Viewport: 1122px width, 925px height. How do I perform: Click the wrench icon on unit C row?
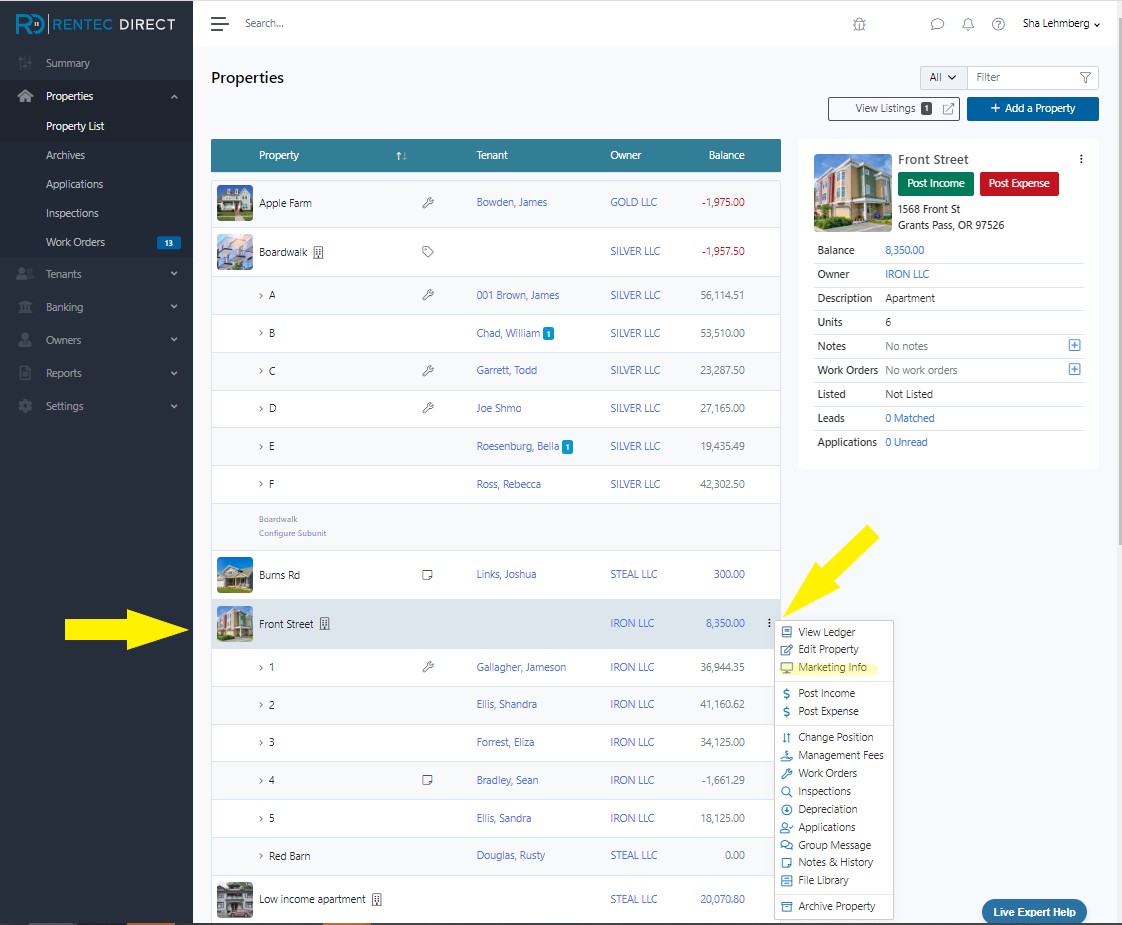click(428, 371)
